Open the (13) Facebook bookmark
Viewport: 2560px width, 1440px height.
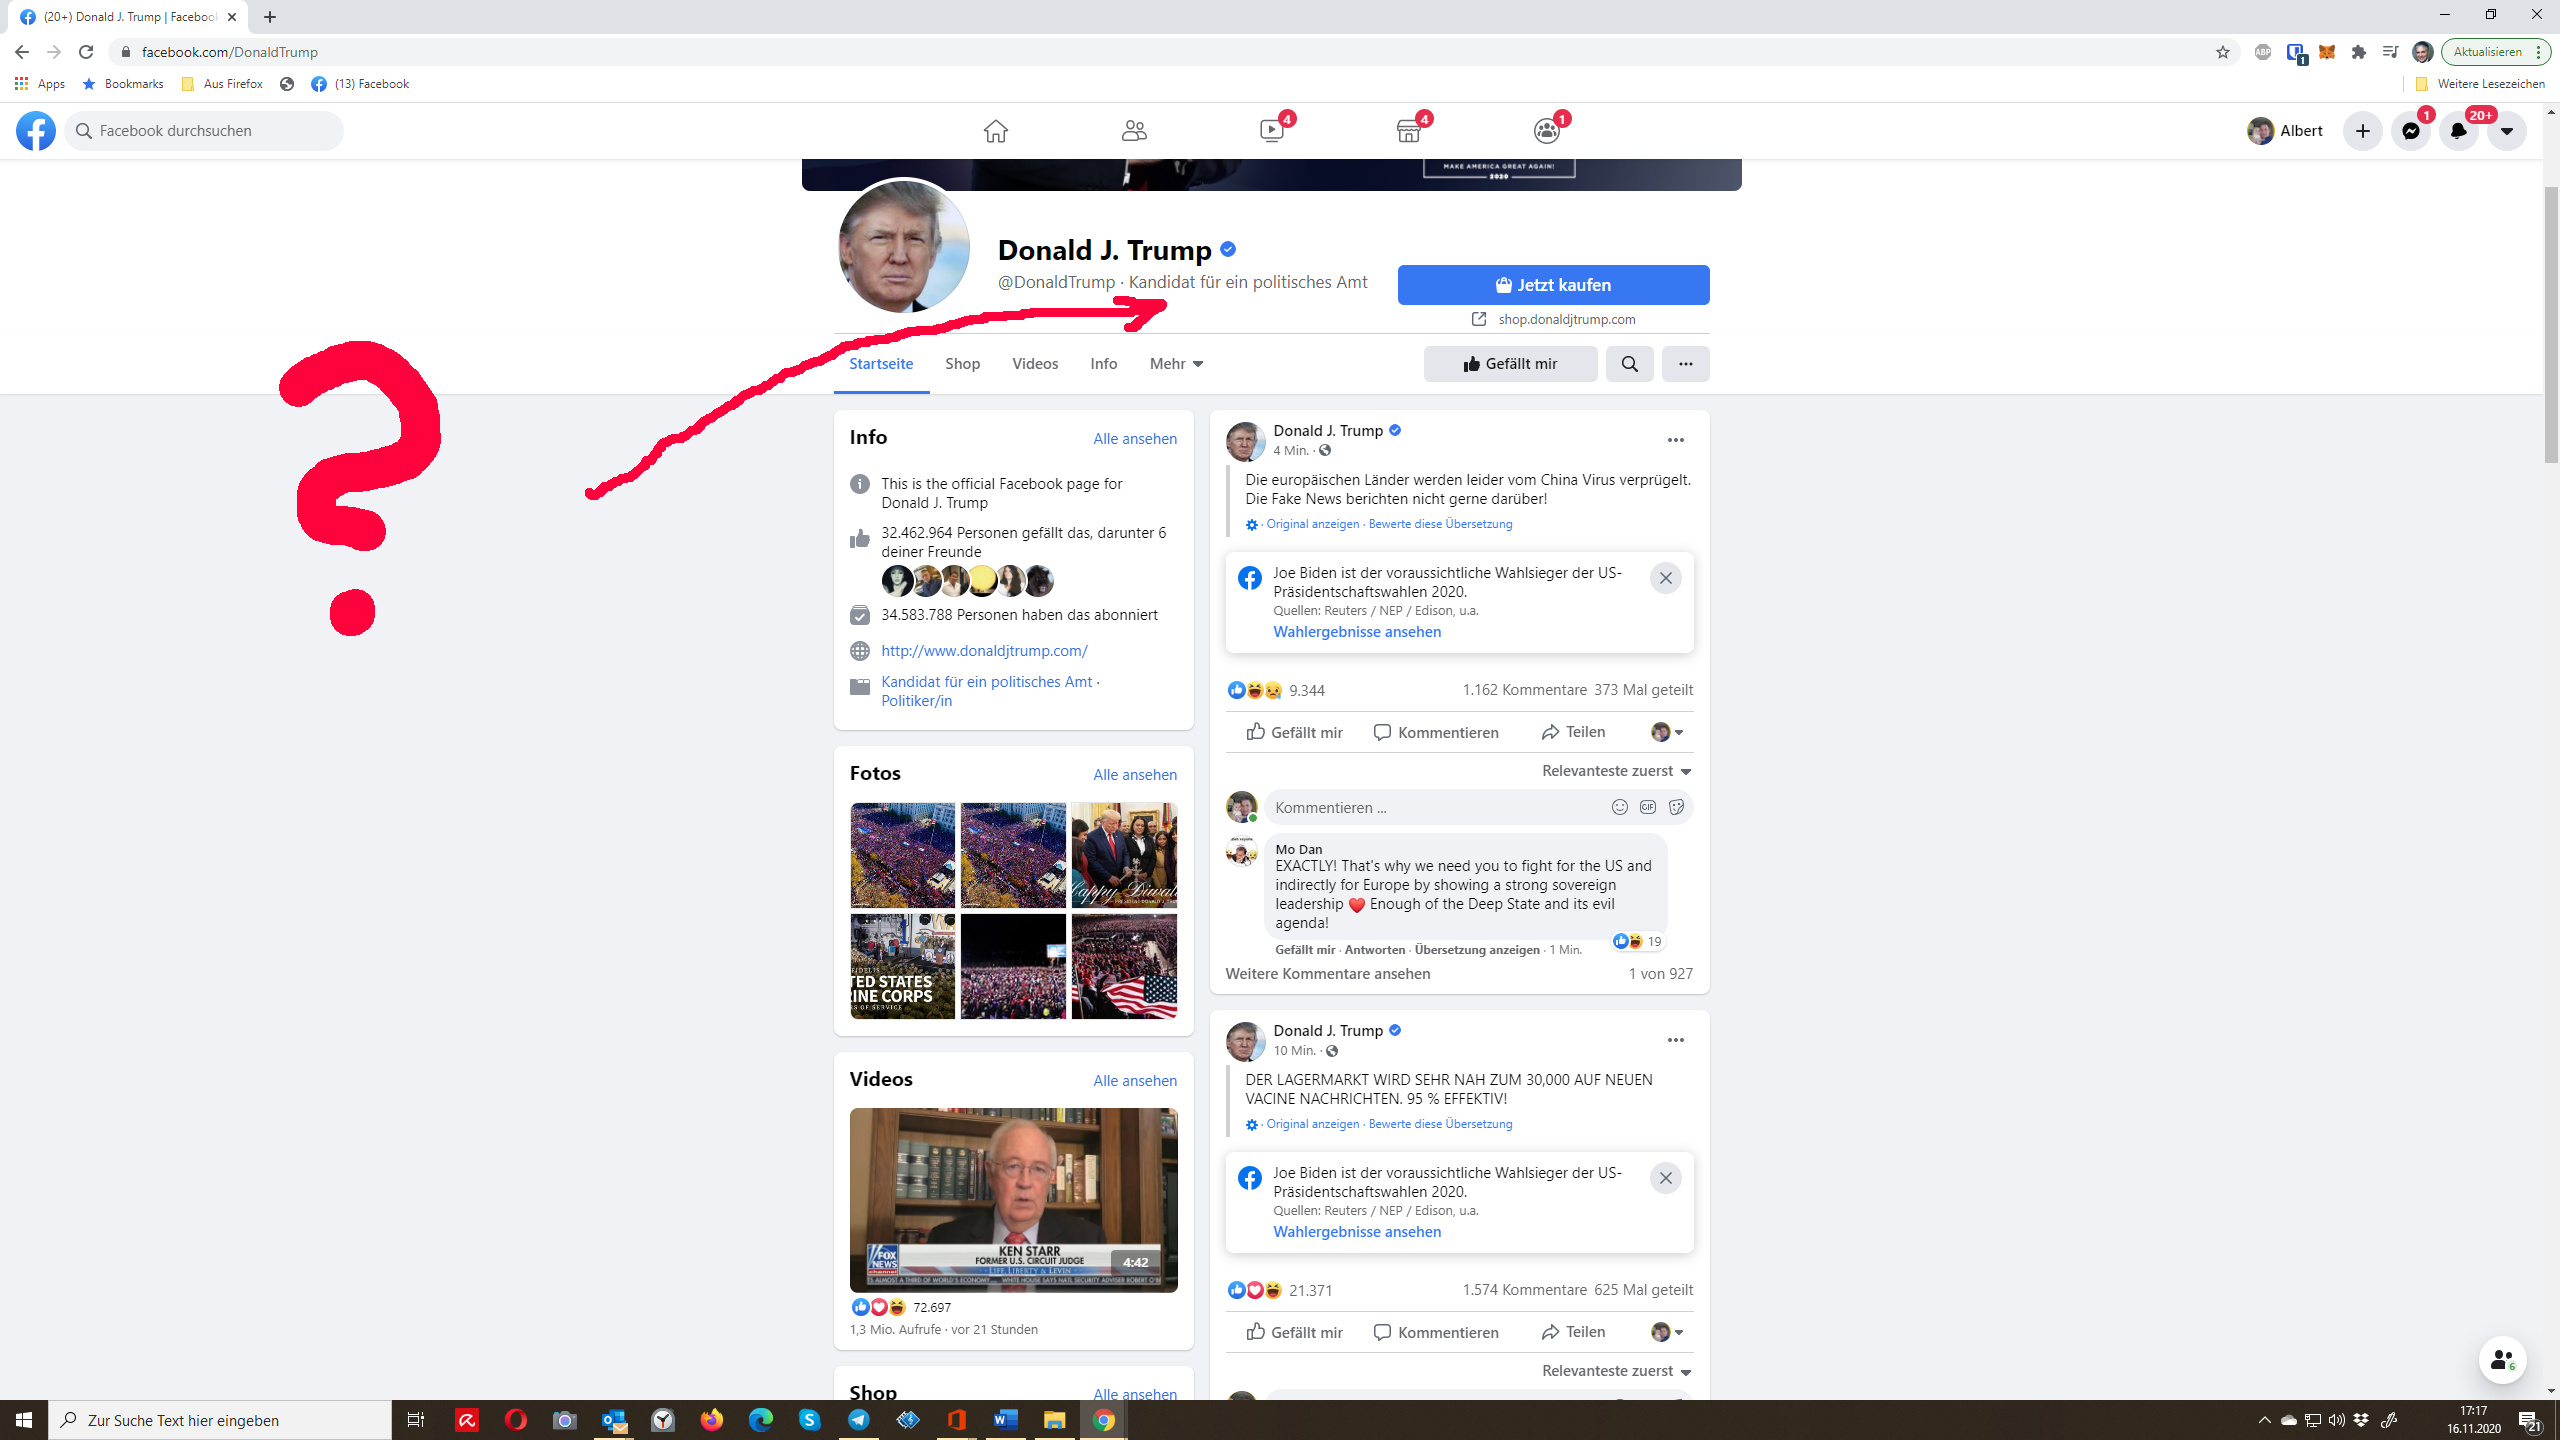360,84
